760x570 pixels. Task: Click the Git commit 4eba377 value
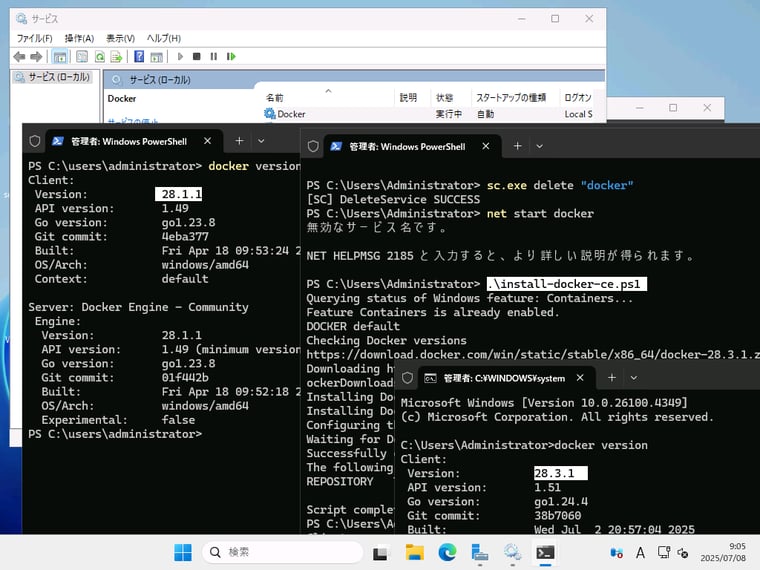pos(185,237)
